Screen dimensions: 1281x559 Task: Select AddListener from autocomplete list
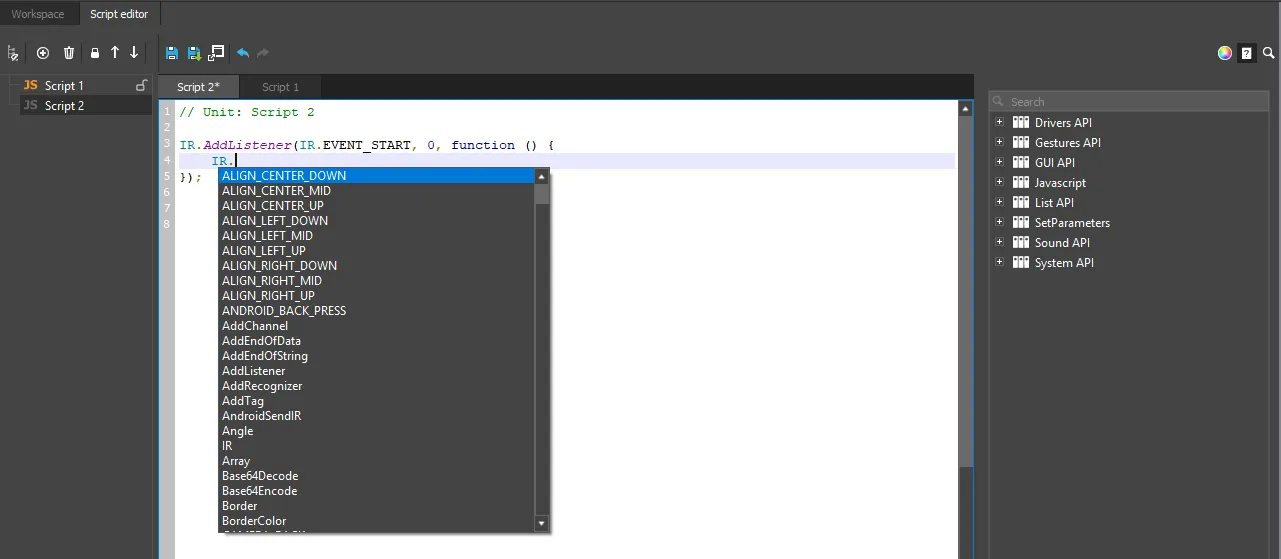(253, 371)
